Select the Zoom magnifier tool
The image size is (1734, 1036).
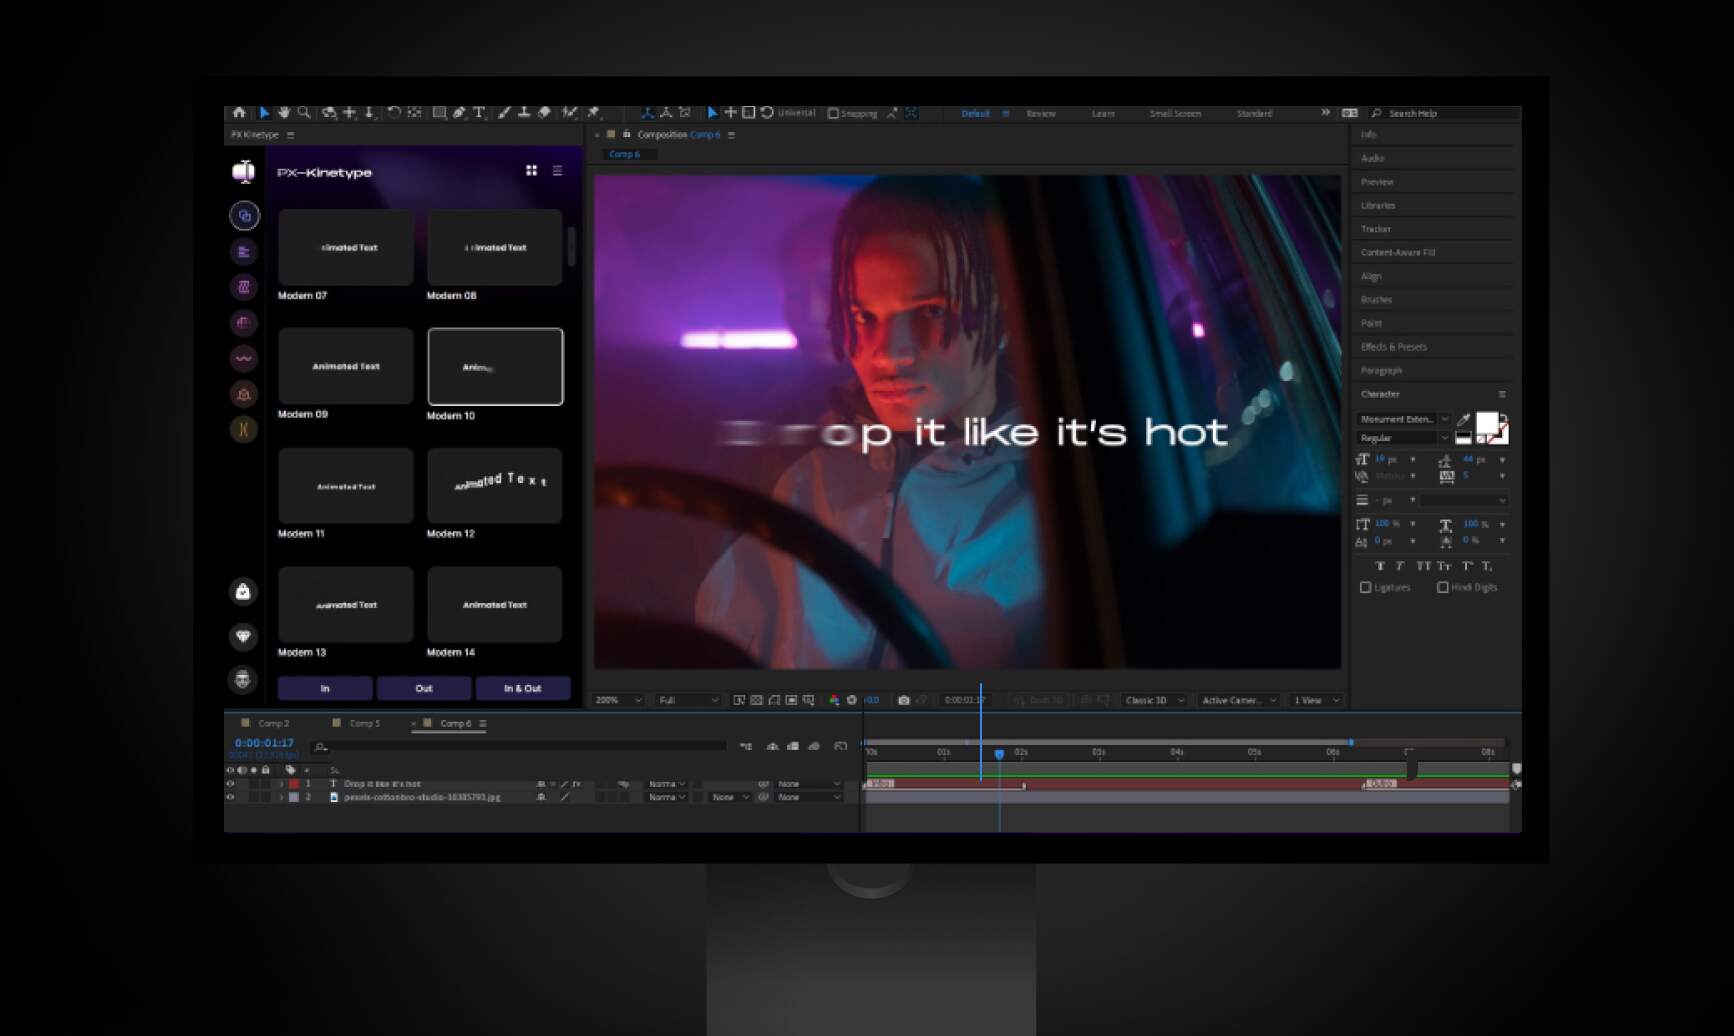(x=304, y=113)
